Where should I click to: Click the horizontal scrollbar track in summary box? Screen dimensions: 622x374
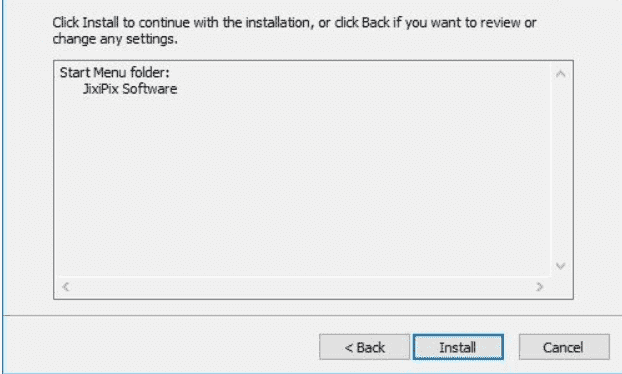tap(302, 286)
